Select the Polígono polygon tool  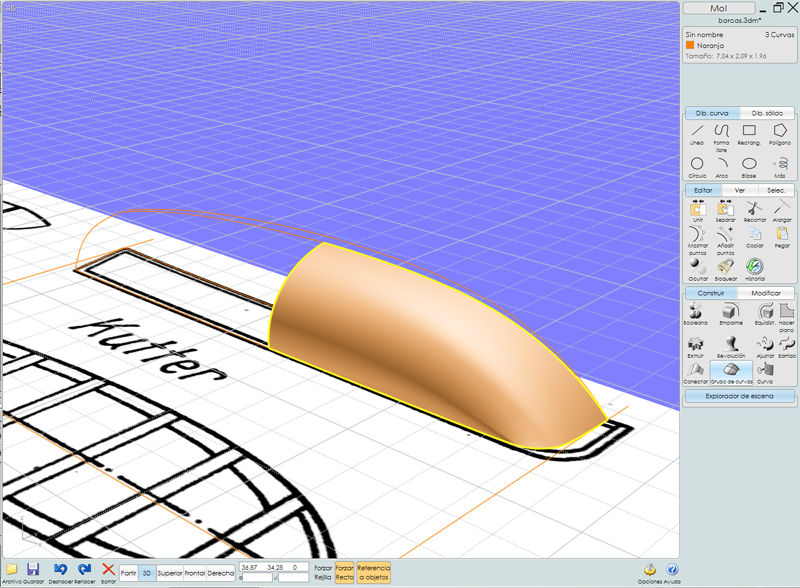point(780,134)
